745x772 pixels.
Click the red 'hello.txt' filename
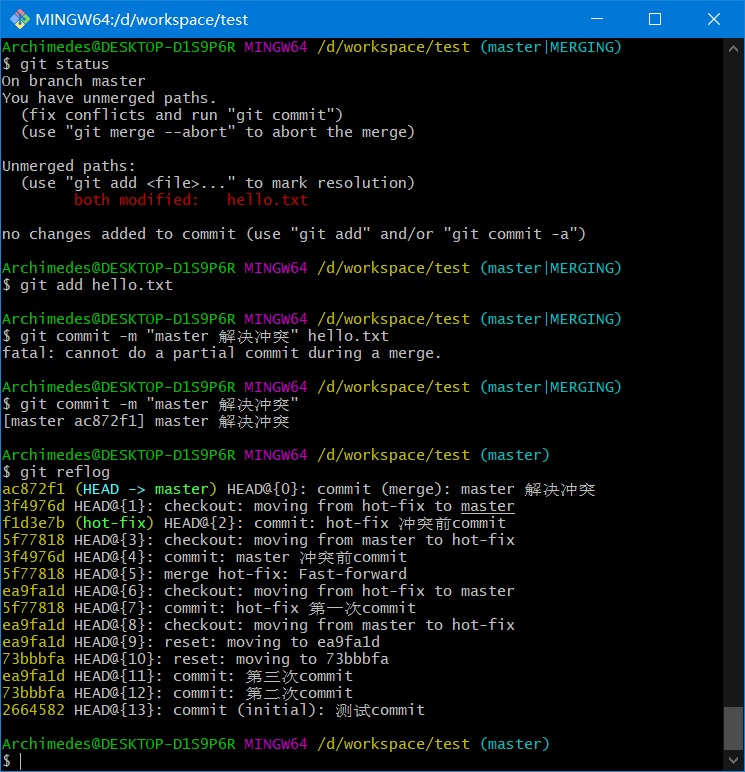tap(267, 200)
